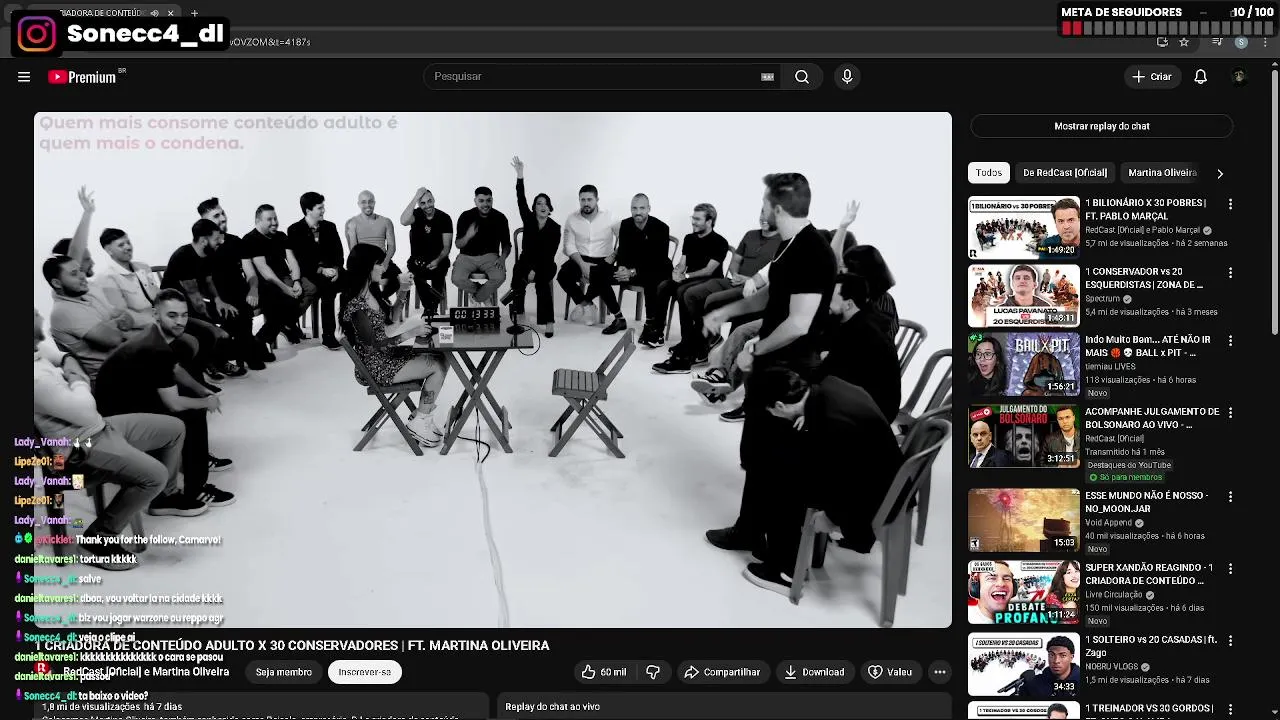1280x720 pixels.
Task: Click Inscrever-se subscribe button
Action: (x=365, y=672)
